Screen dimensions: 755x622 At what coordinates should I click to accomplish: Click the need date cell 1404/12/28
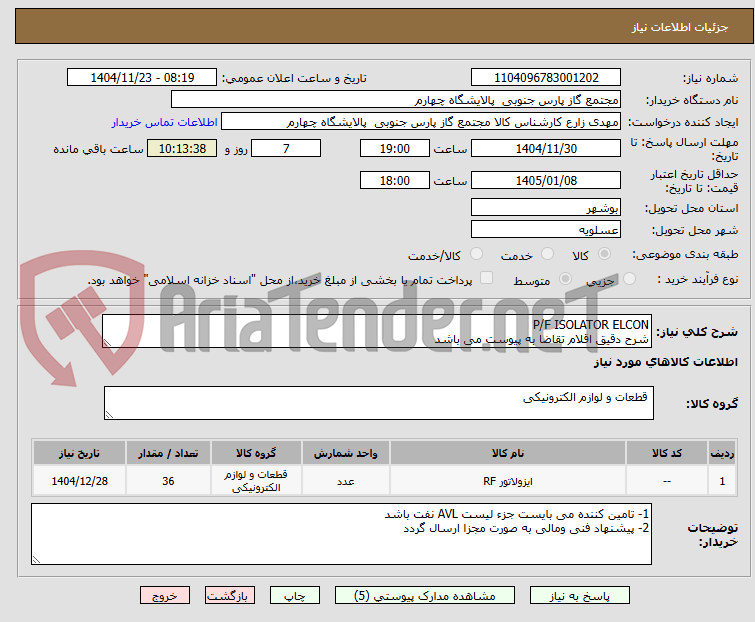coord(79,480)
